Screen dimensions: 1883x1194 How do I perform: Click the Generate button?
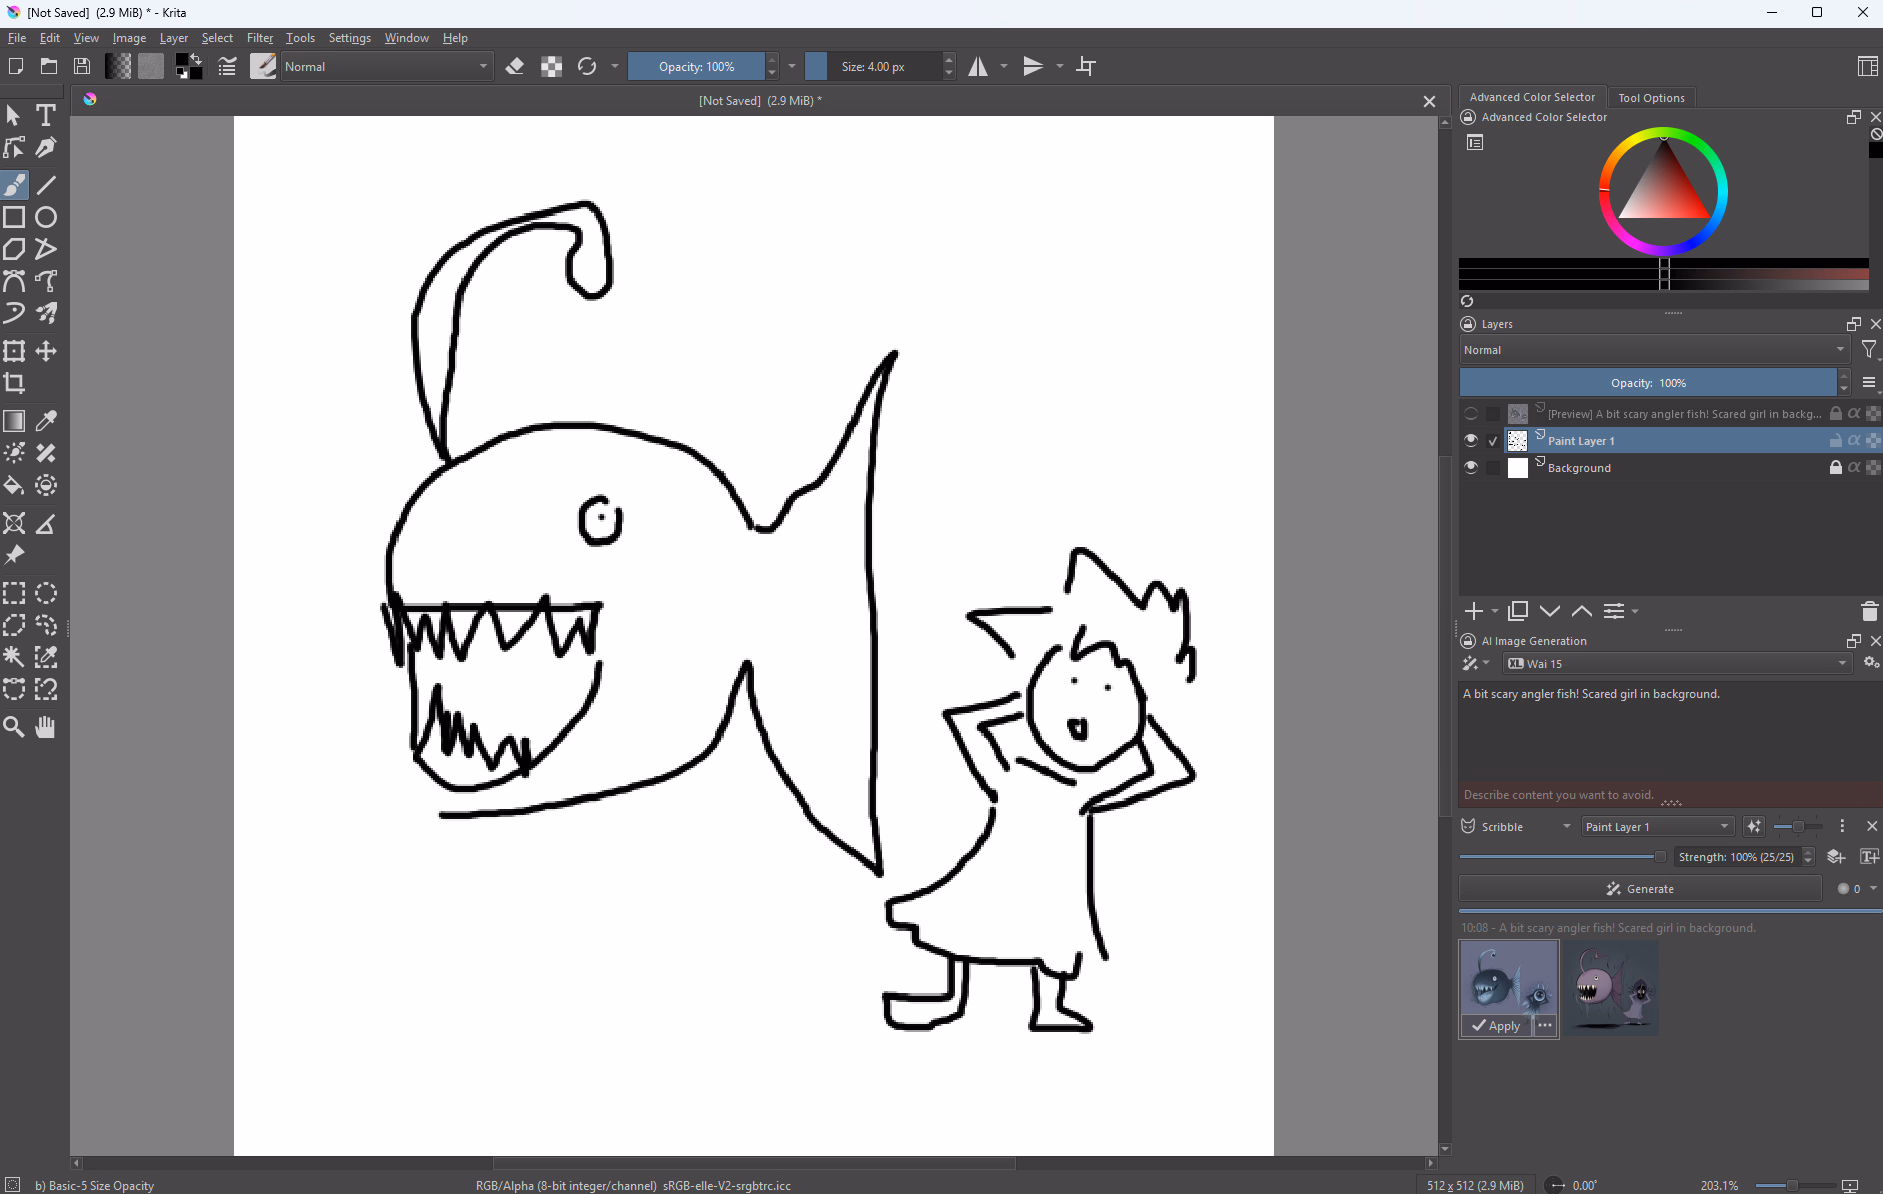pos(1640,889)
